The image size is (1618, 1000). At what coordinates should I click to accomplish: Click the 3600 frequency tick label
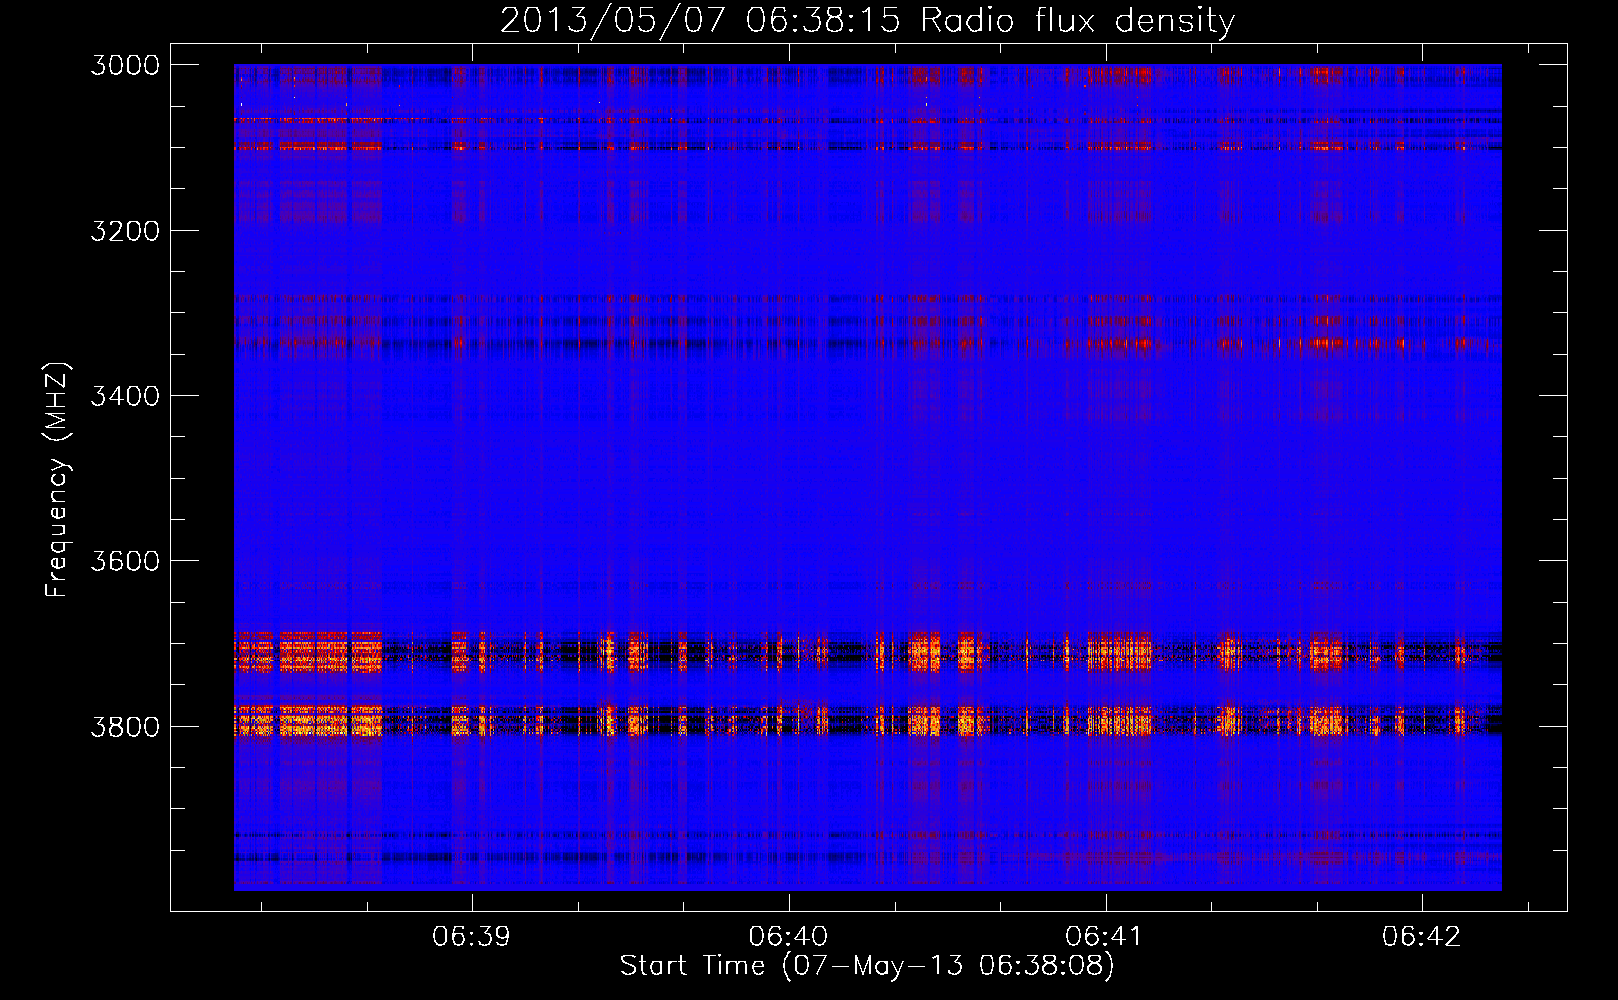pos(125,561)
